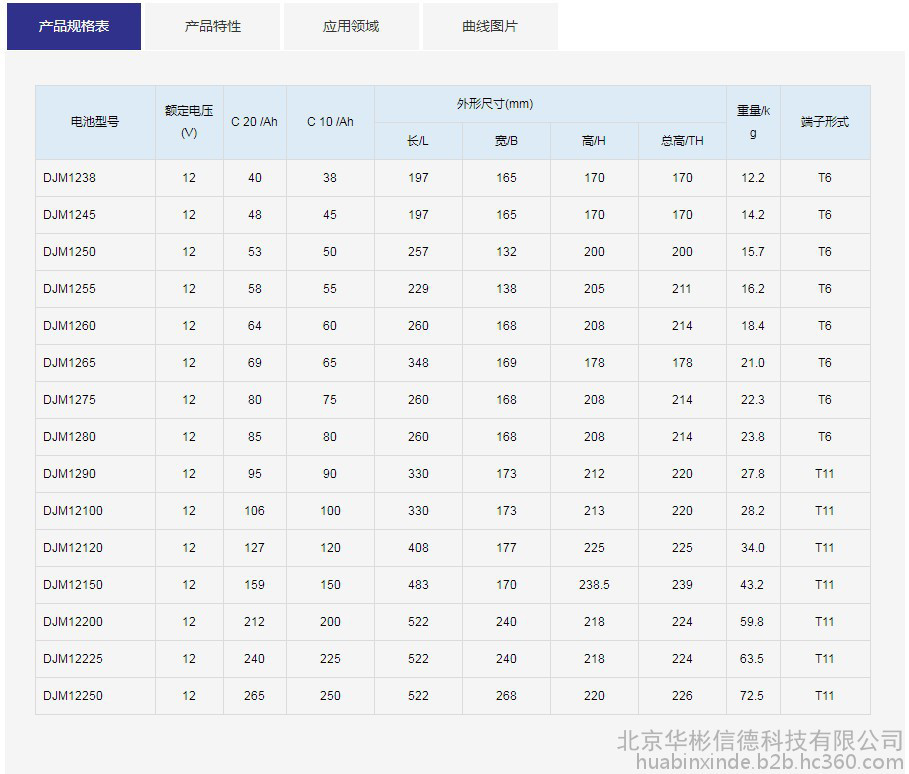This screenshot has width=909, height=774.
Task: Open the 曲线图片 tab
Action: pyautogui.click(x=490, y=26)
